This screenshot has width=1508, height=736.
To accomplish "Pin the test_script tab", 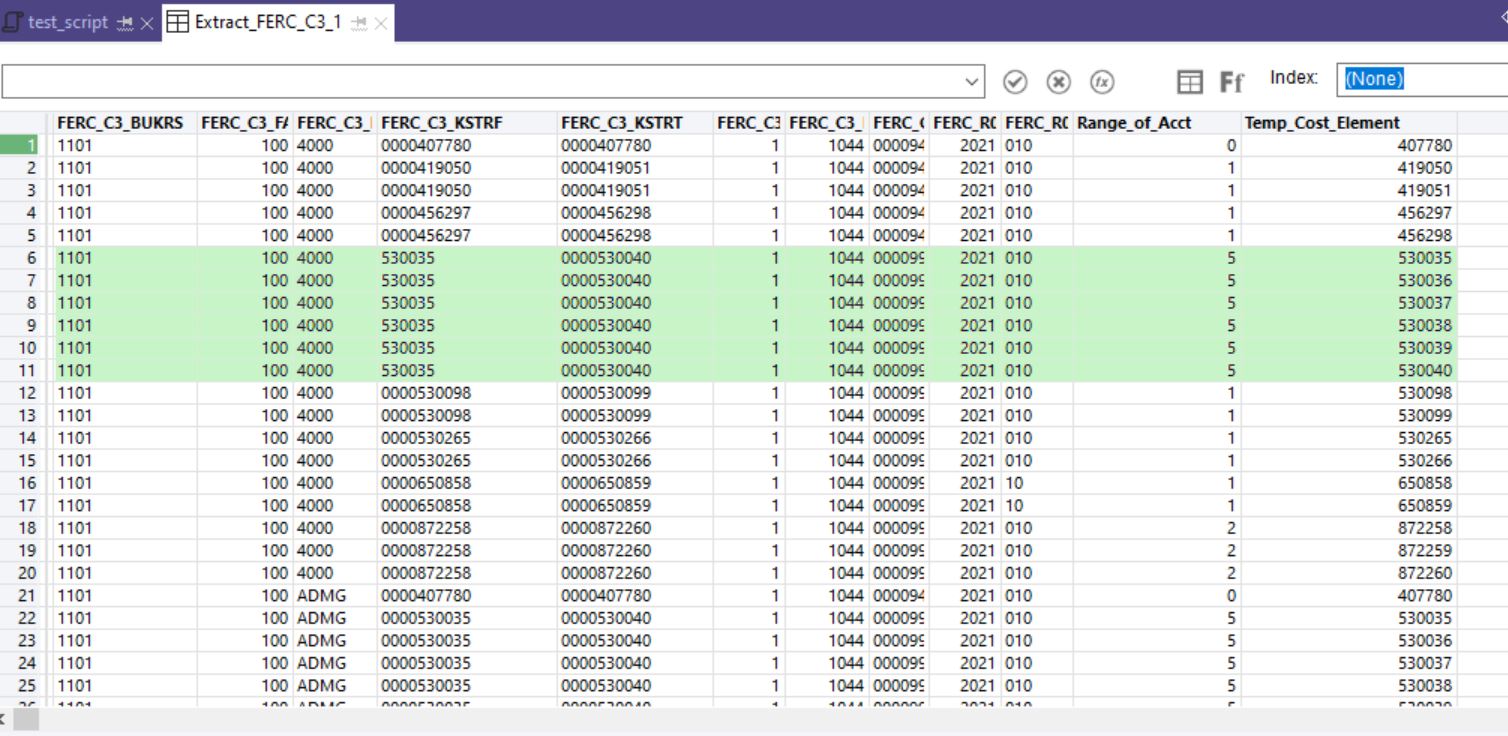I will click(125, 23).
